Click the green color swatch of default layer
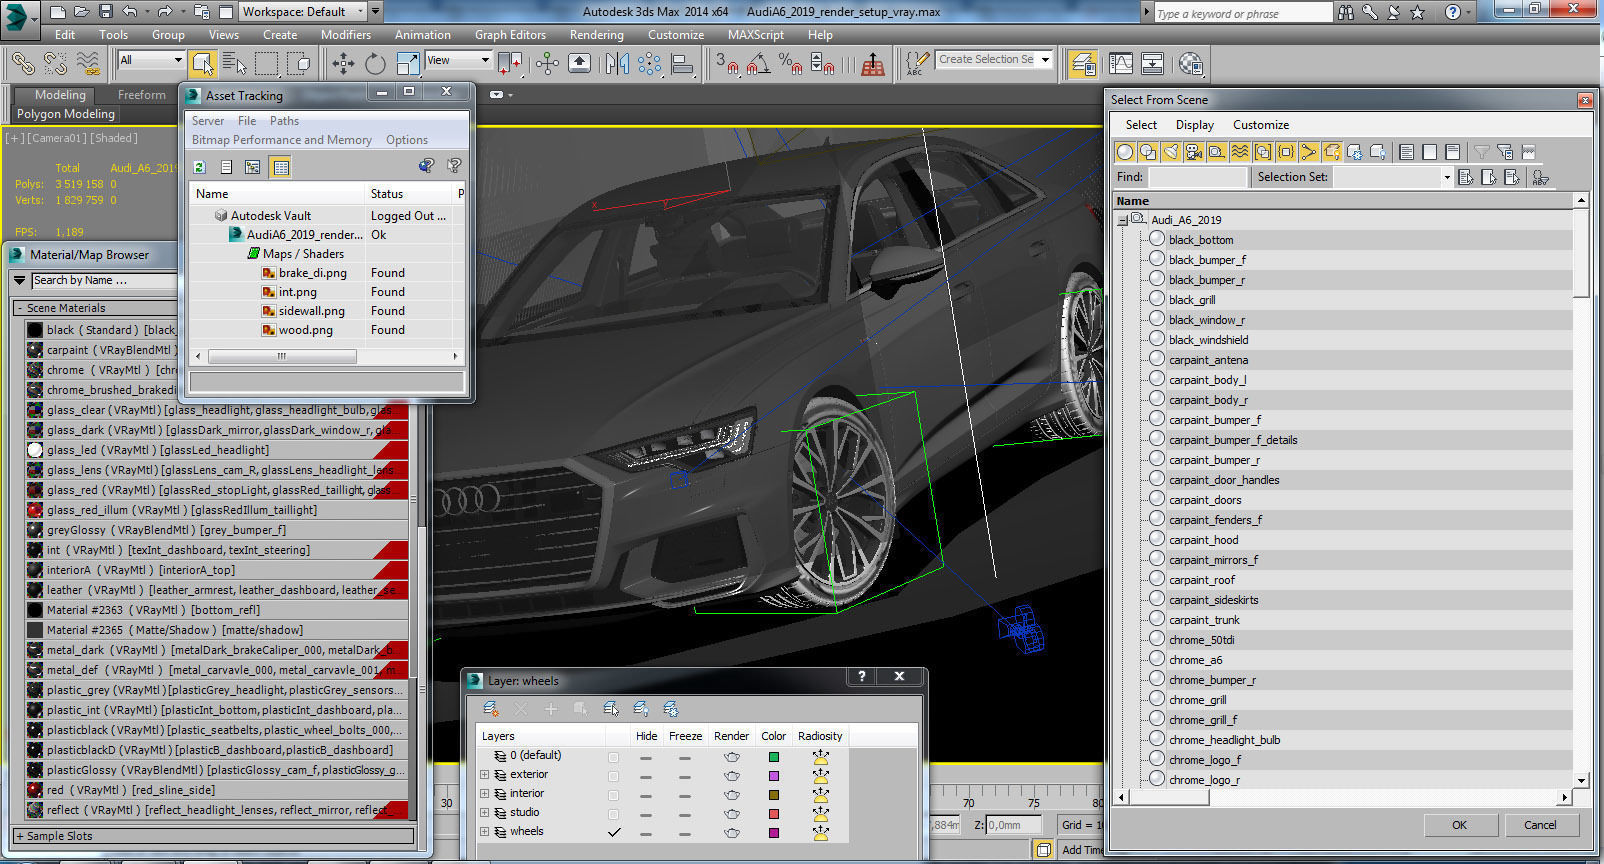Screen dimensions: 1604x864 pyautogui.click(x=773, y=756)
